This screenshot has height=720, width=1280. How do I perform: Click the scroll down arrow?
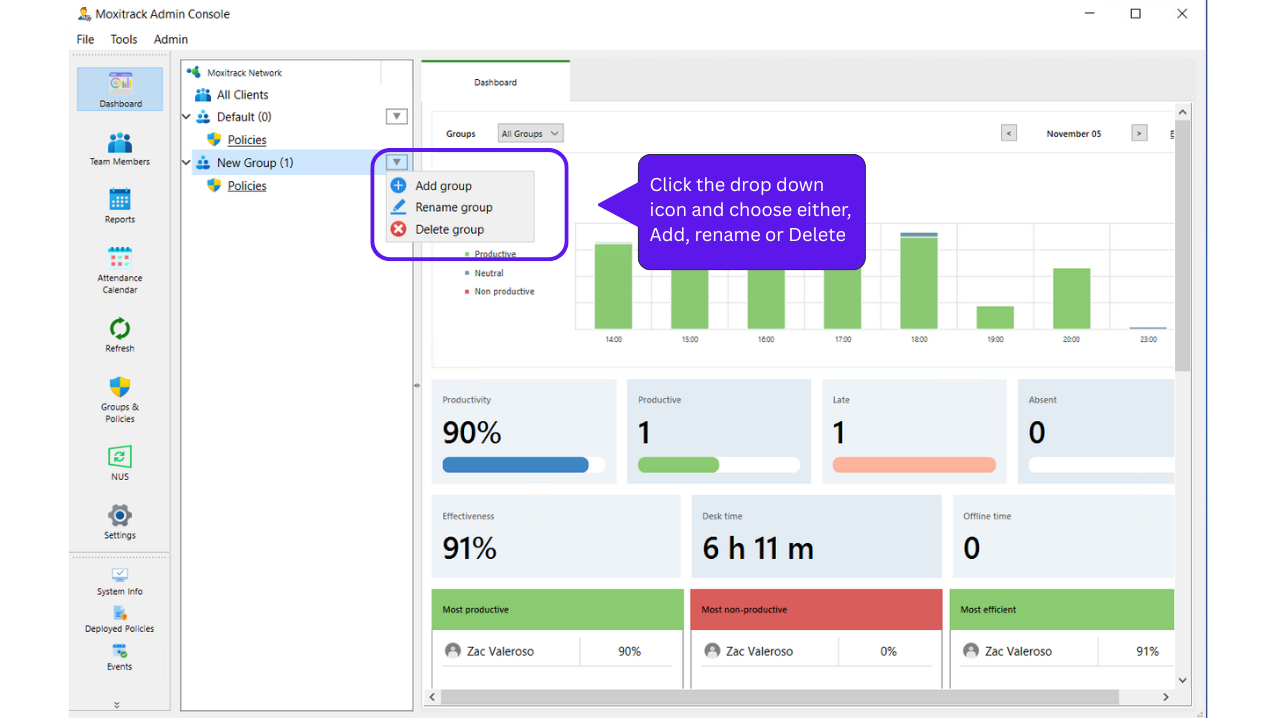click(1183, 681)
